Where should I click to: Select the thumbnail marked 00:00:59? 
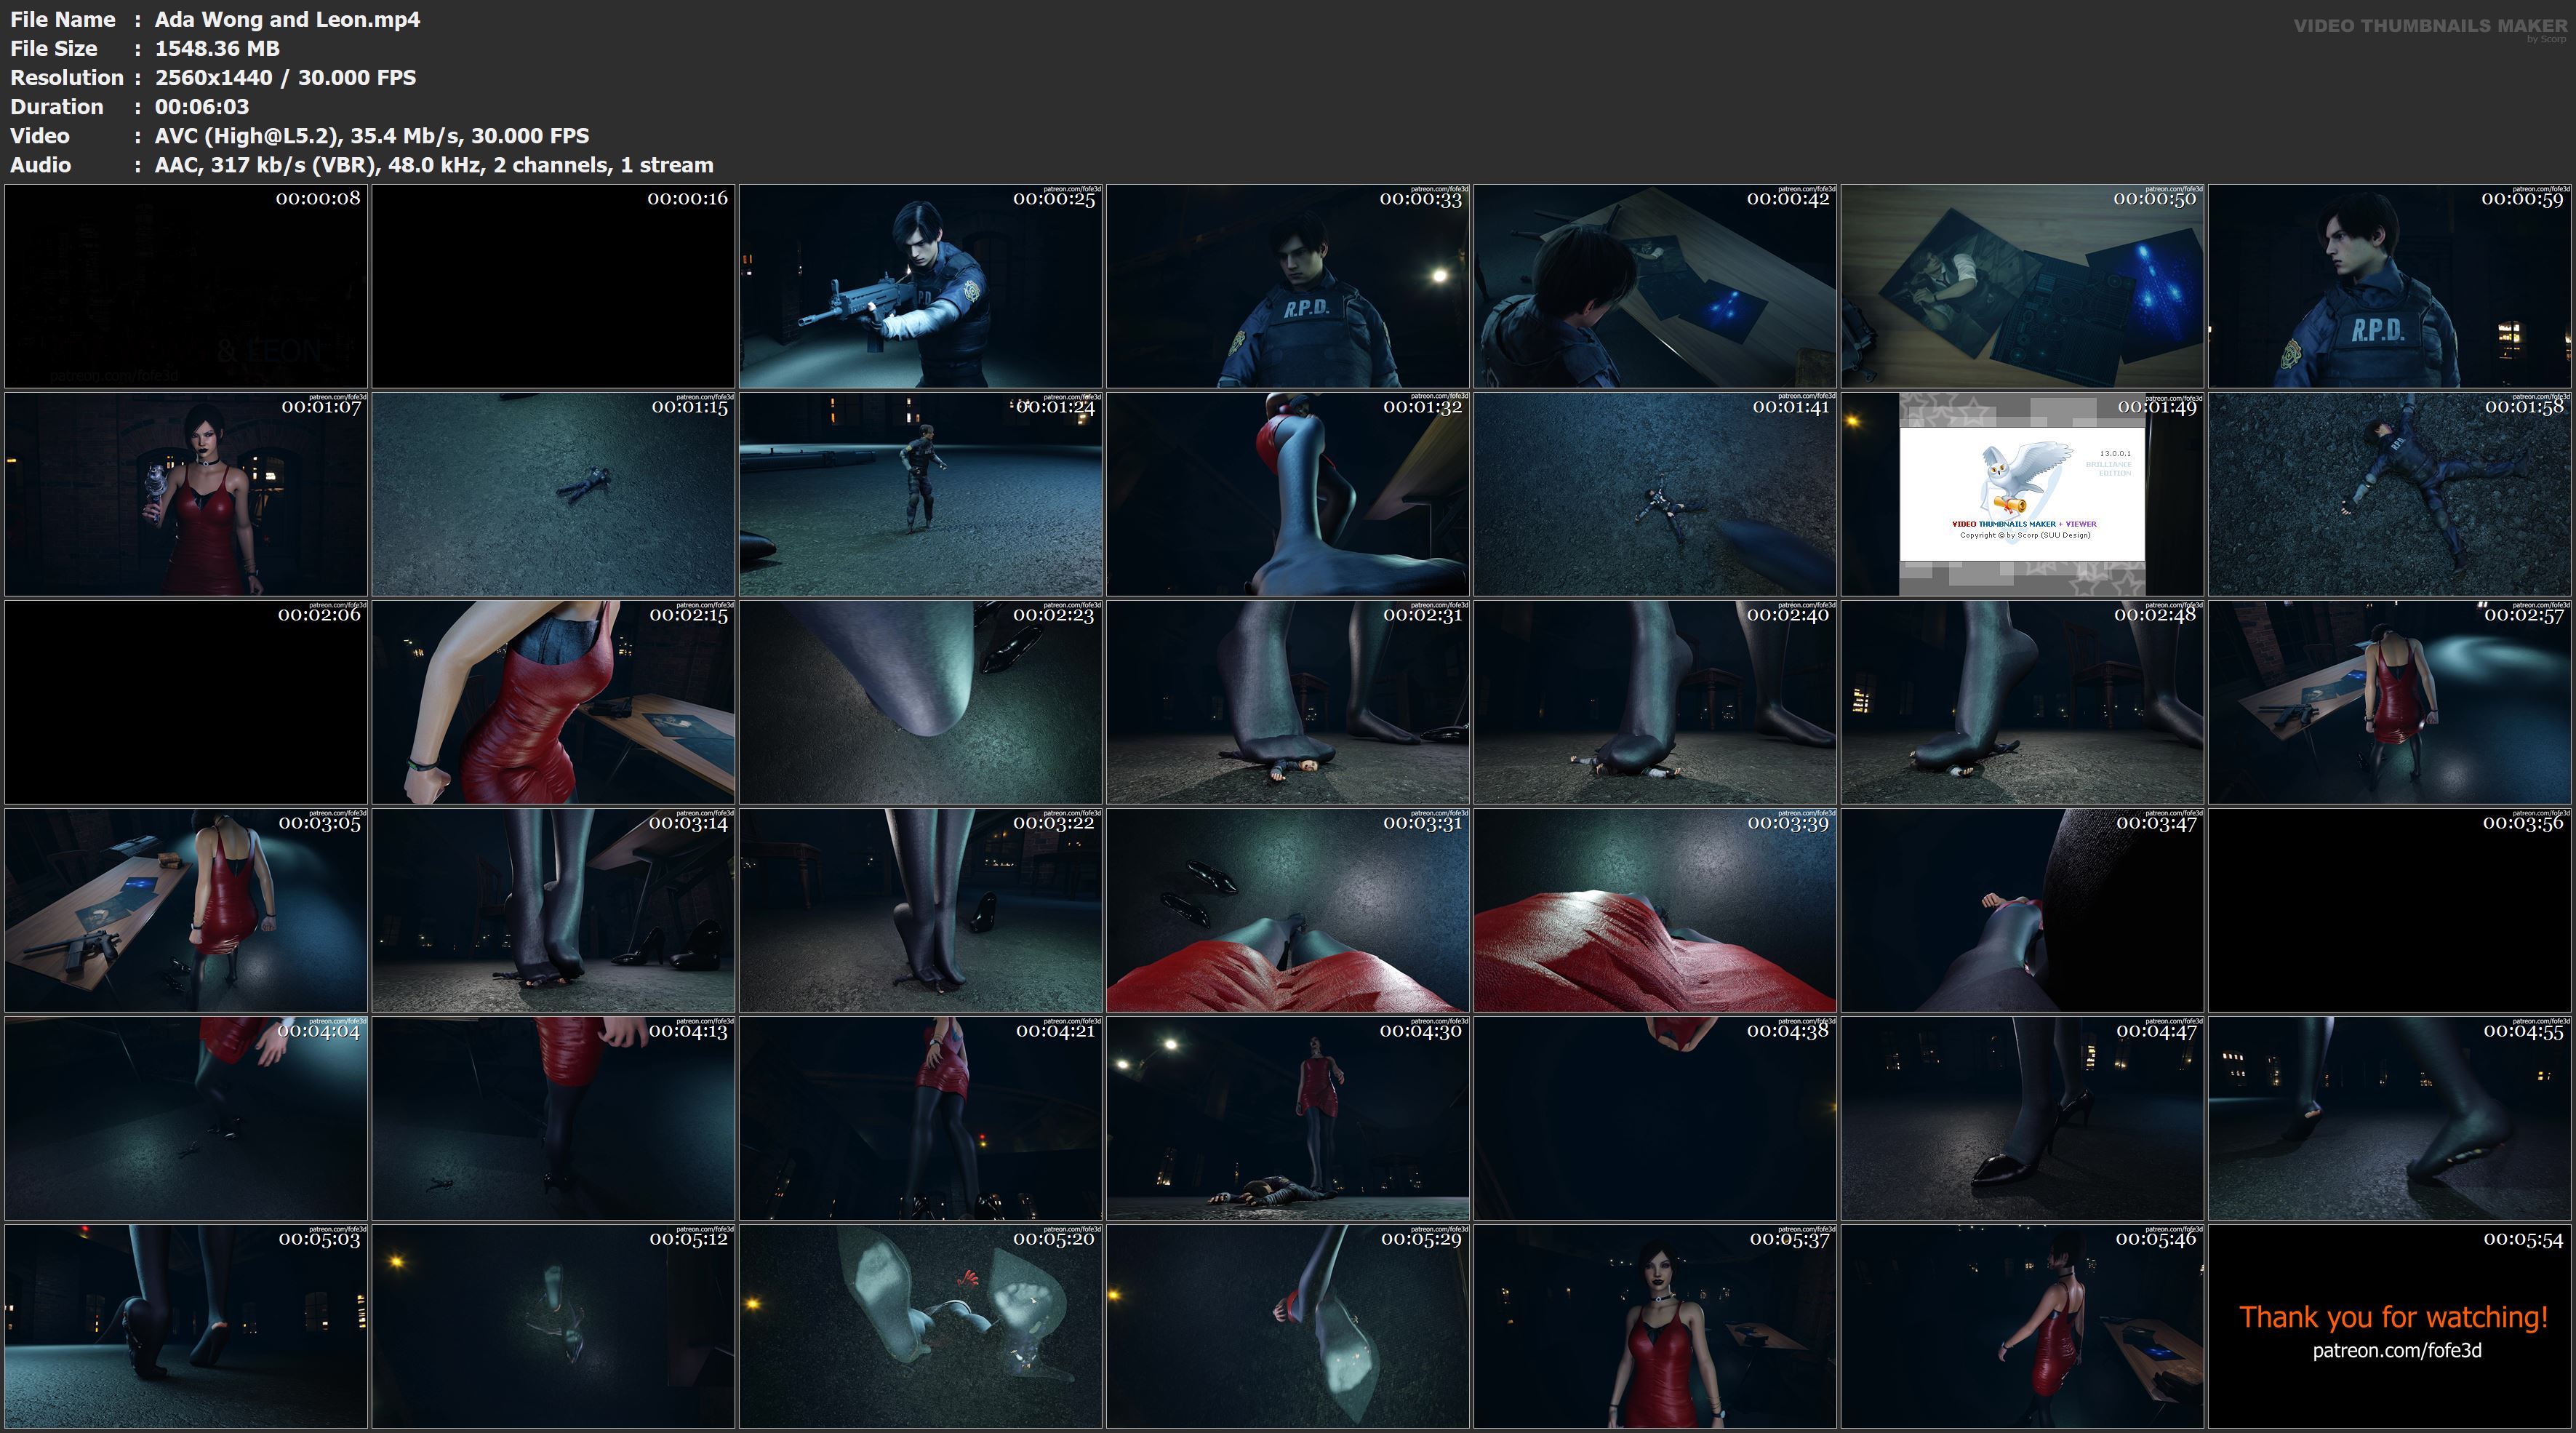click(x=2389, y=286)
